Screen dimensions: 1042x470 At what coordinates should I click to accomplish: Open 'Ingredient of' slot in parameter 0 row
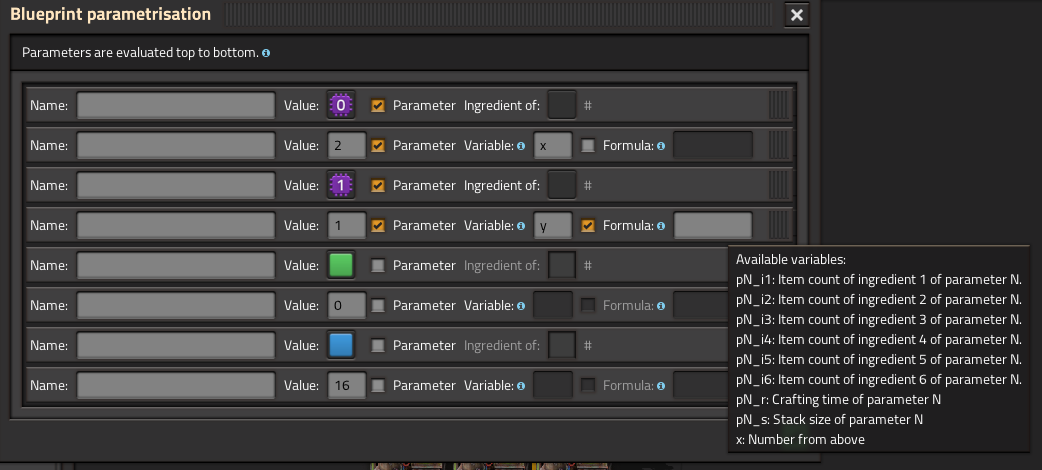(x=562, y=105)
